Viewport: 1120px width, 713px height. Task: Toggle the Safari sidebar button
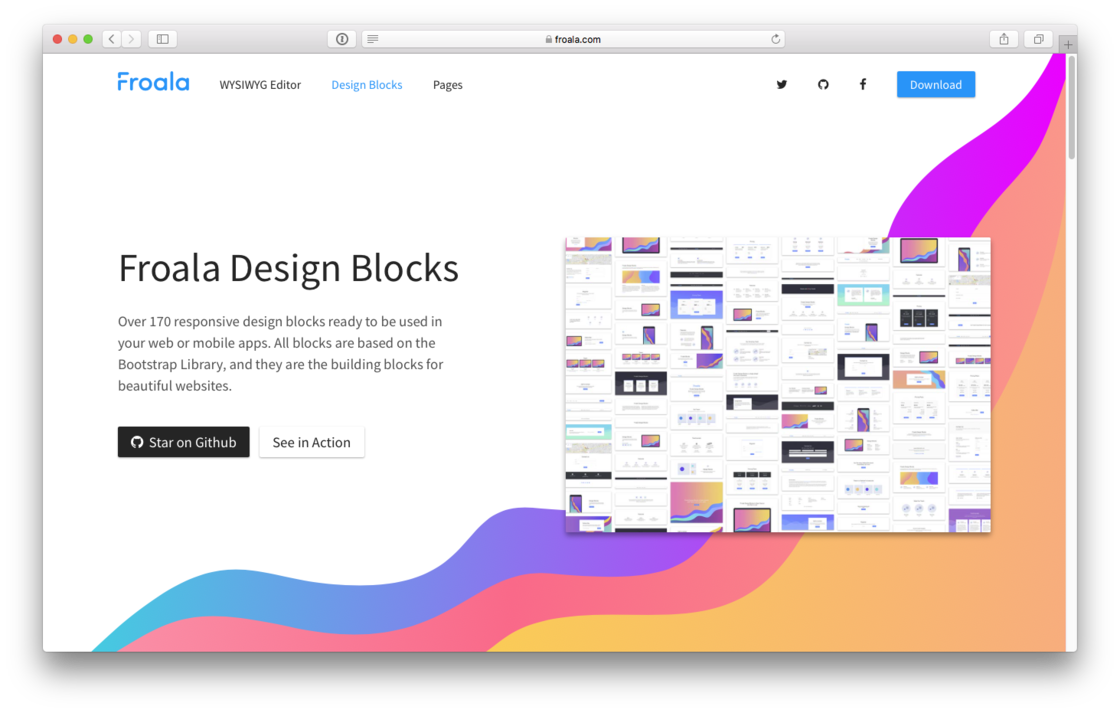163,39
